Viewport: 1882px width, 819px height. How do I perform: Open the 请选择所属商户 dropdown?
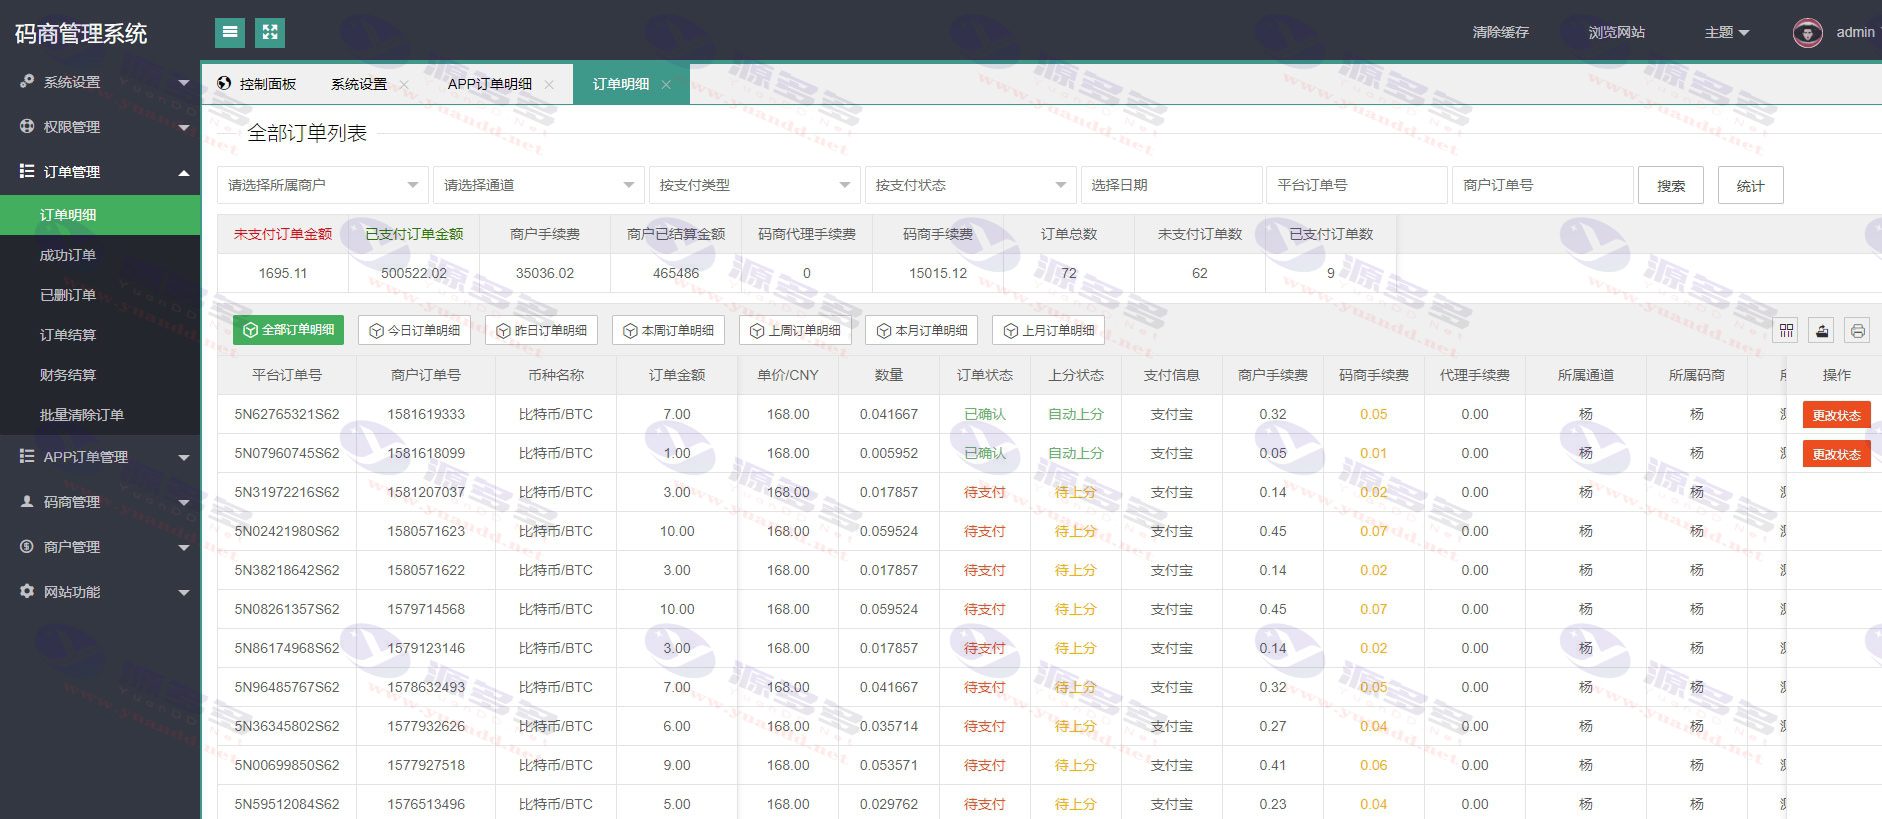tap(323, 185)
